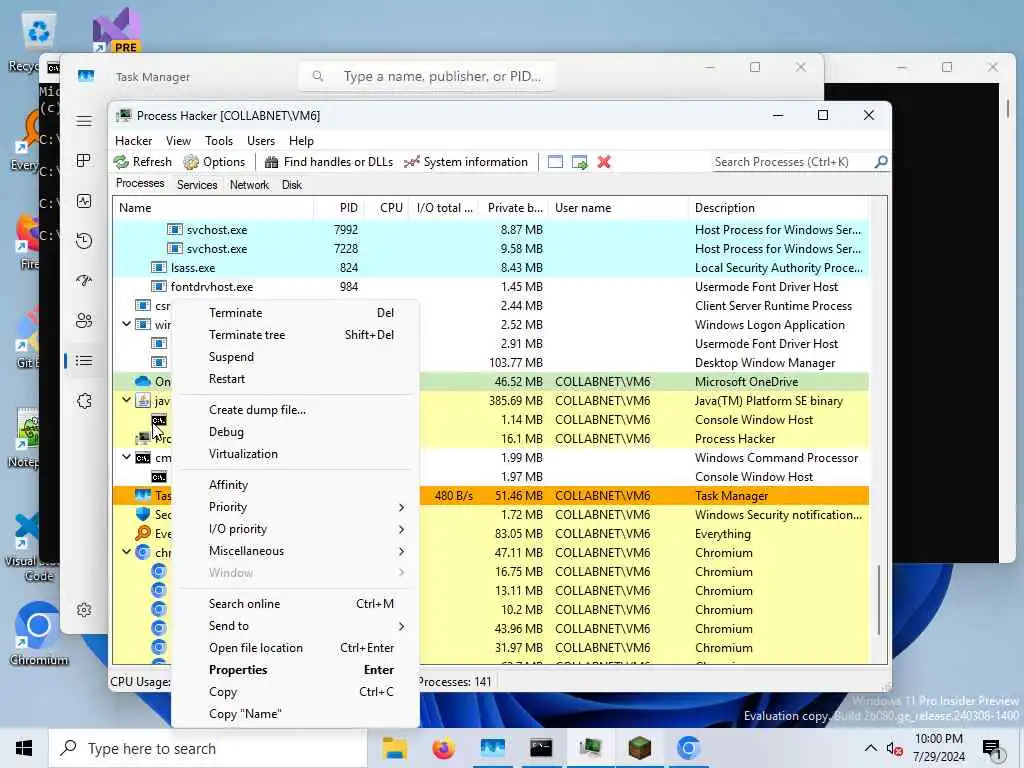Select the fontdrvhost.exe PID 984 row
Viewport: 1024px width, 768px height.
[x=491, y=287]
